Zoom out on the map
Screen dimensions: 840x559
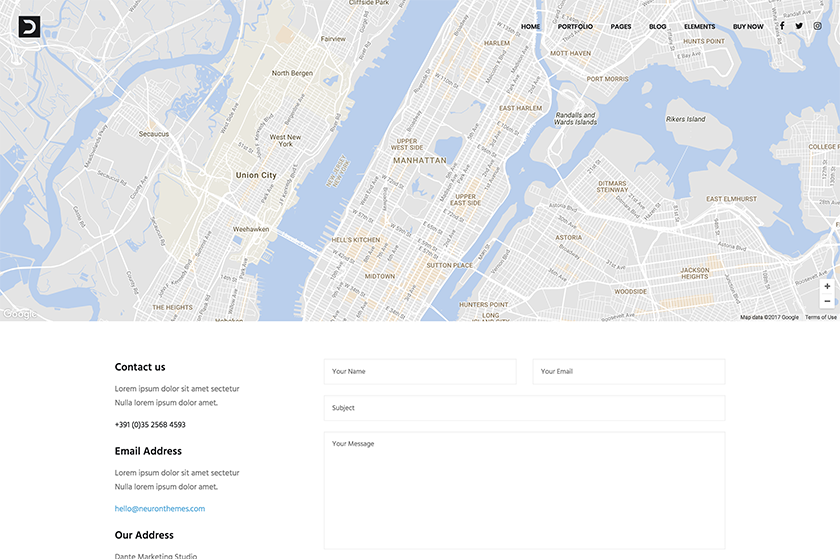827,301
